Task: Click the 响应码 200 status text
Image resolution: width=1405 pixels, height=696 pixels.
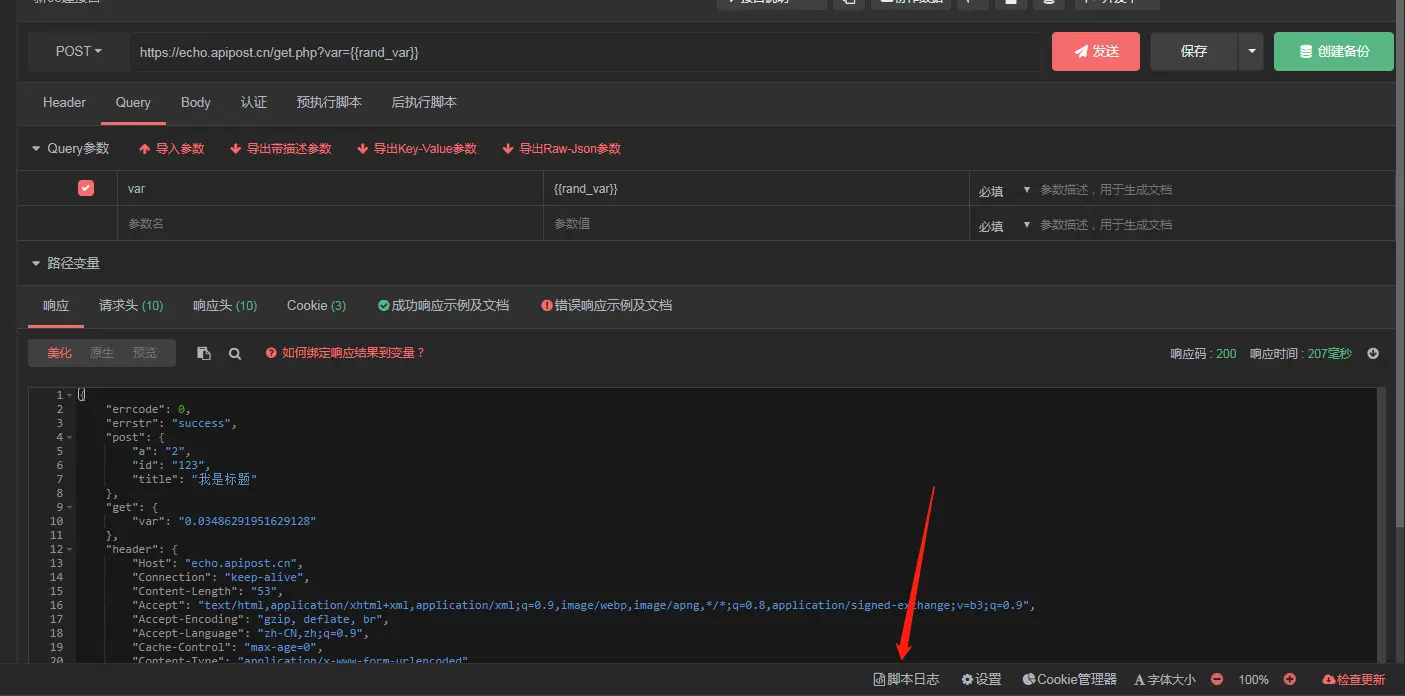Action: click(1203, 354)
